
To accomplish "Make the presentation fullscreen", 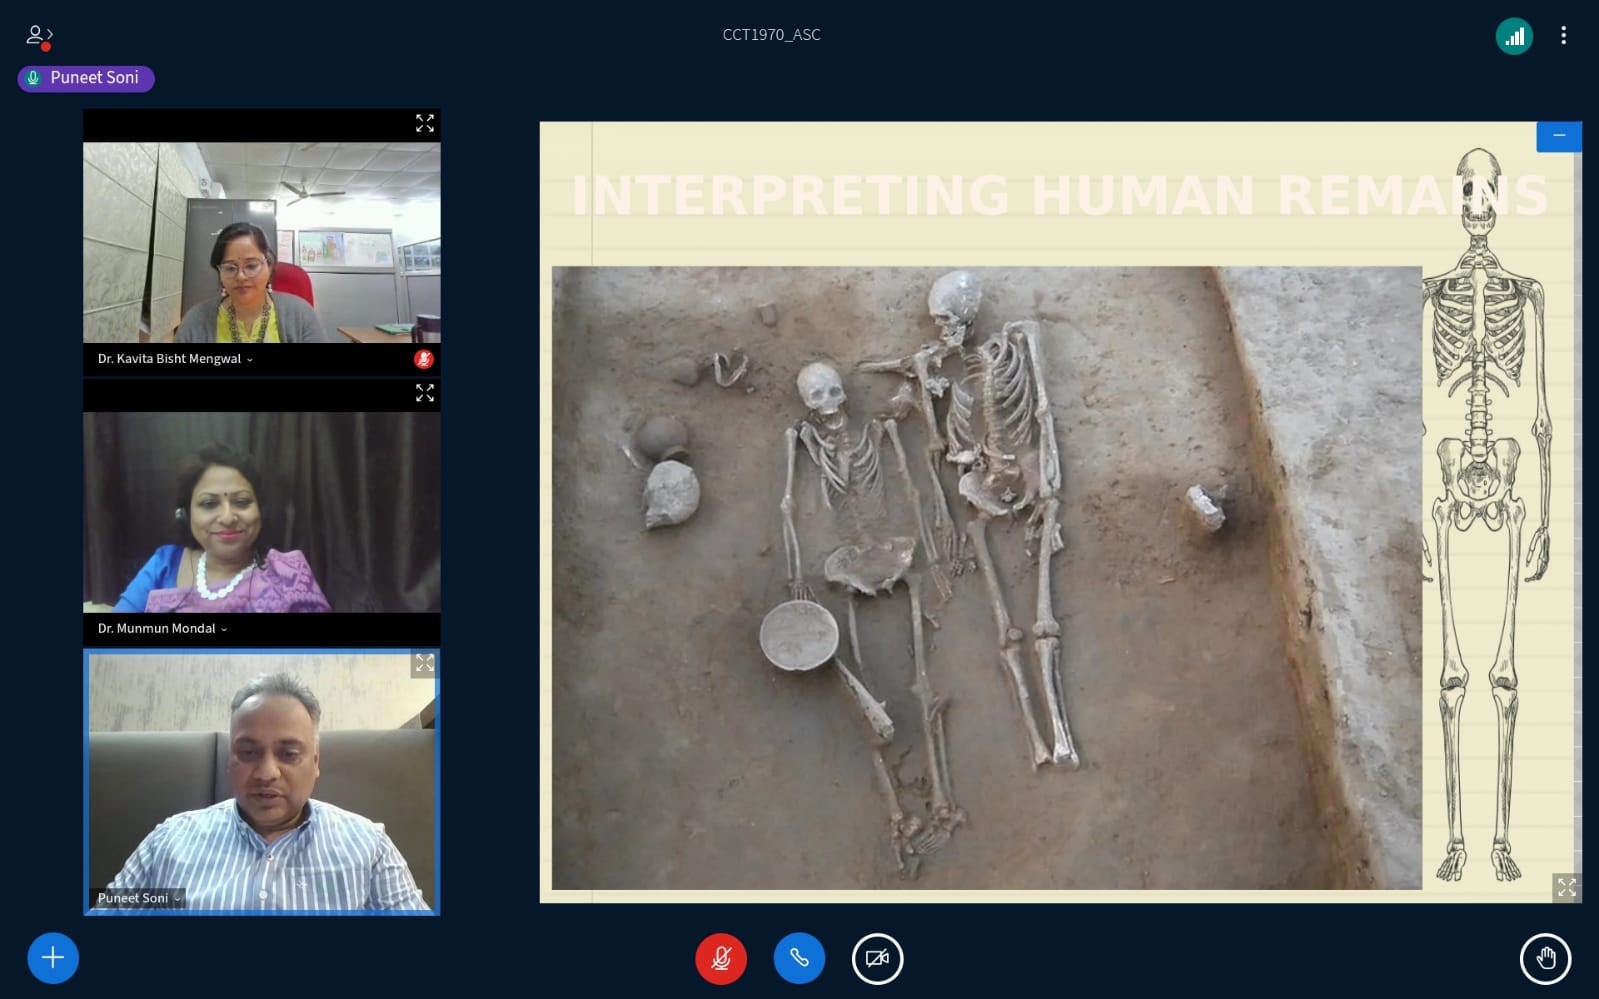I will click(1567, 887).
